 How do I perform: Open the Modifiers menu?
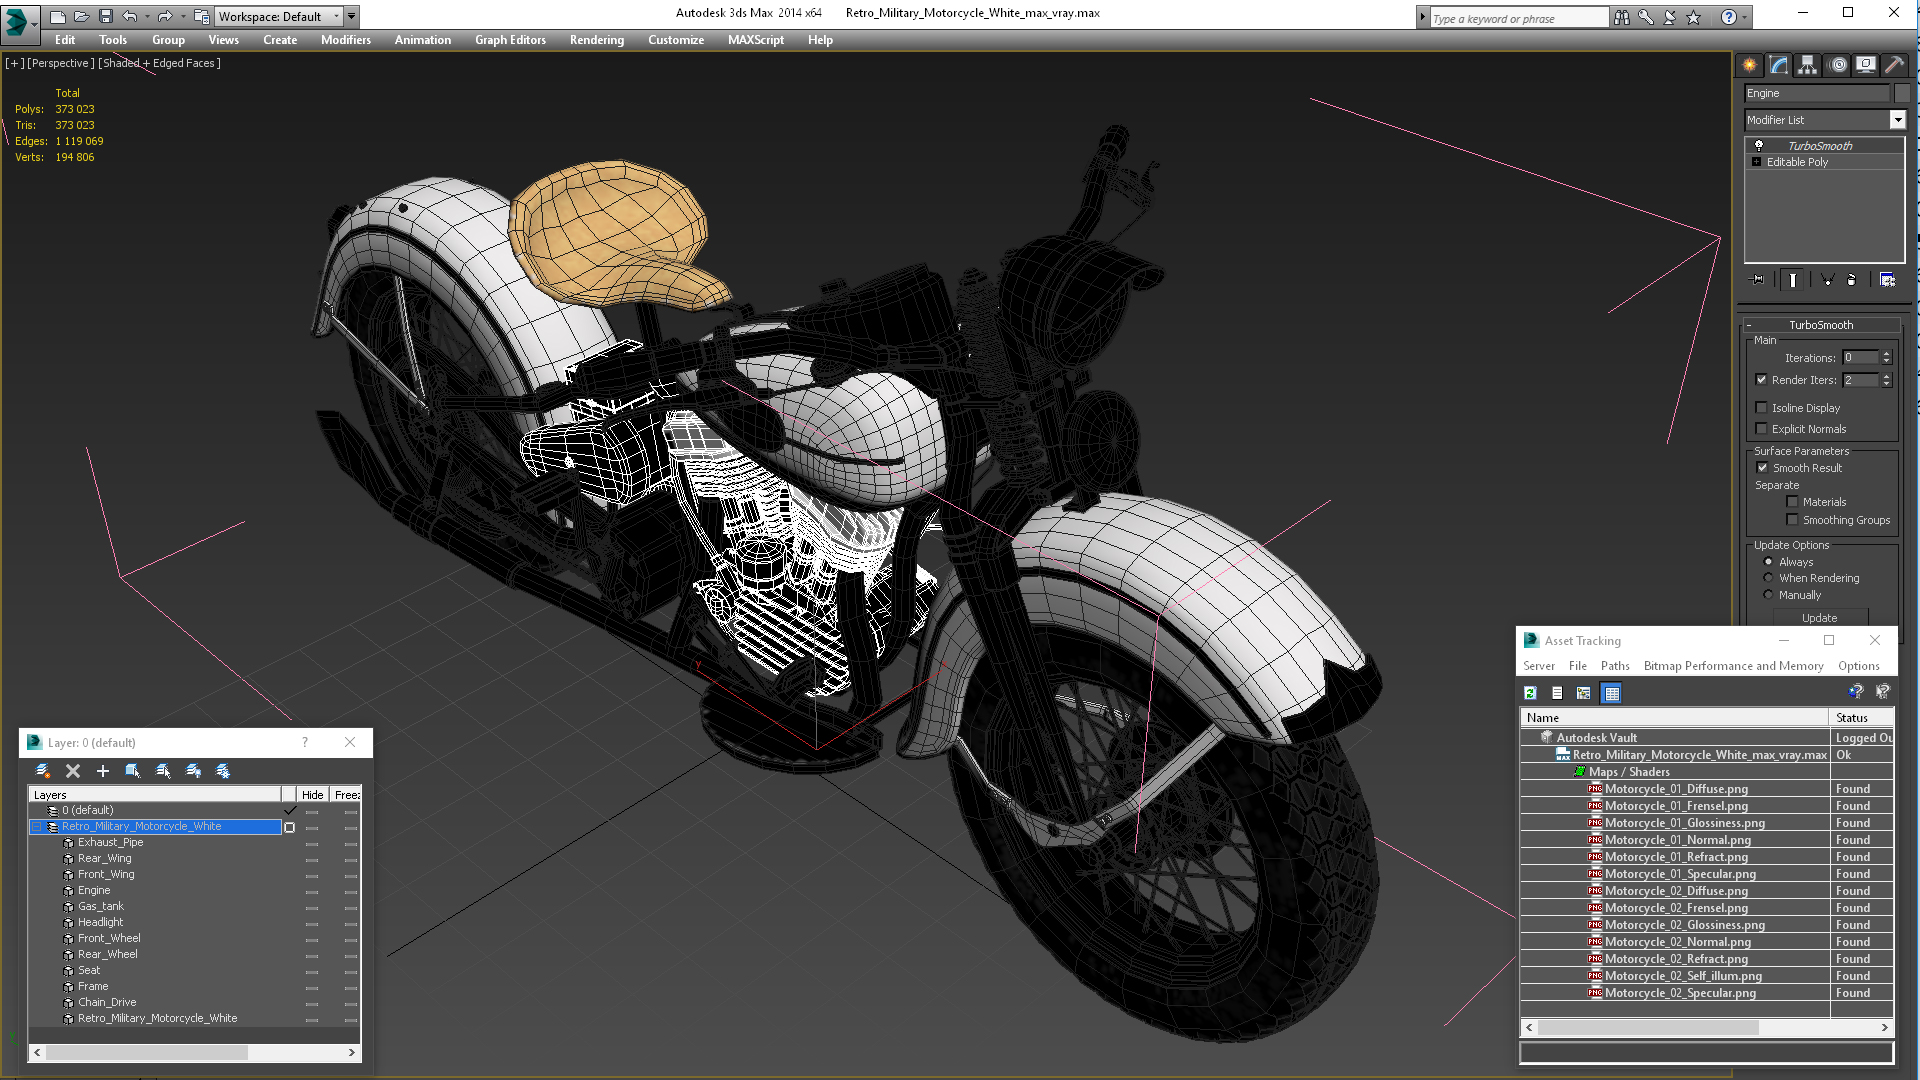346,40
